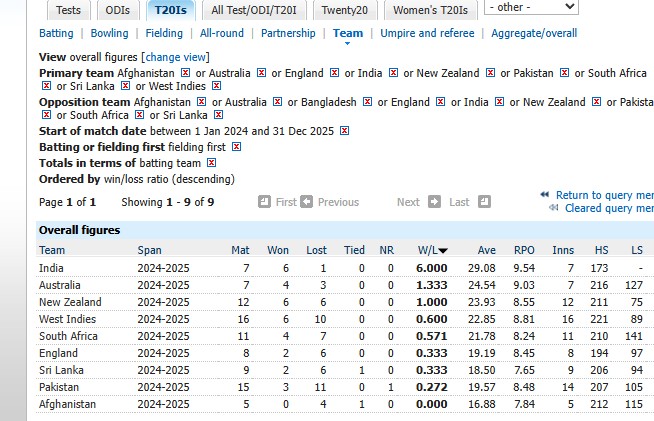Remove India from Opposition team filter
654x421 pixels.
click(x=499, y=102)
